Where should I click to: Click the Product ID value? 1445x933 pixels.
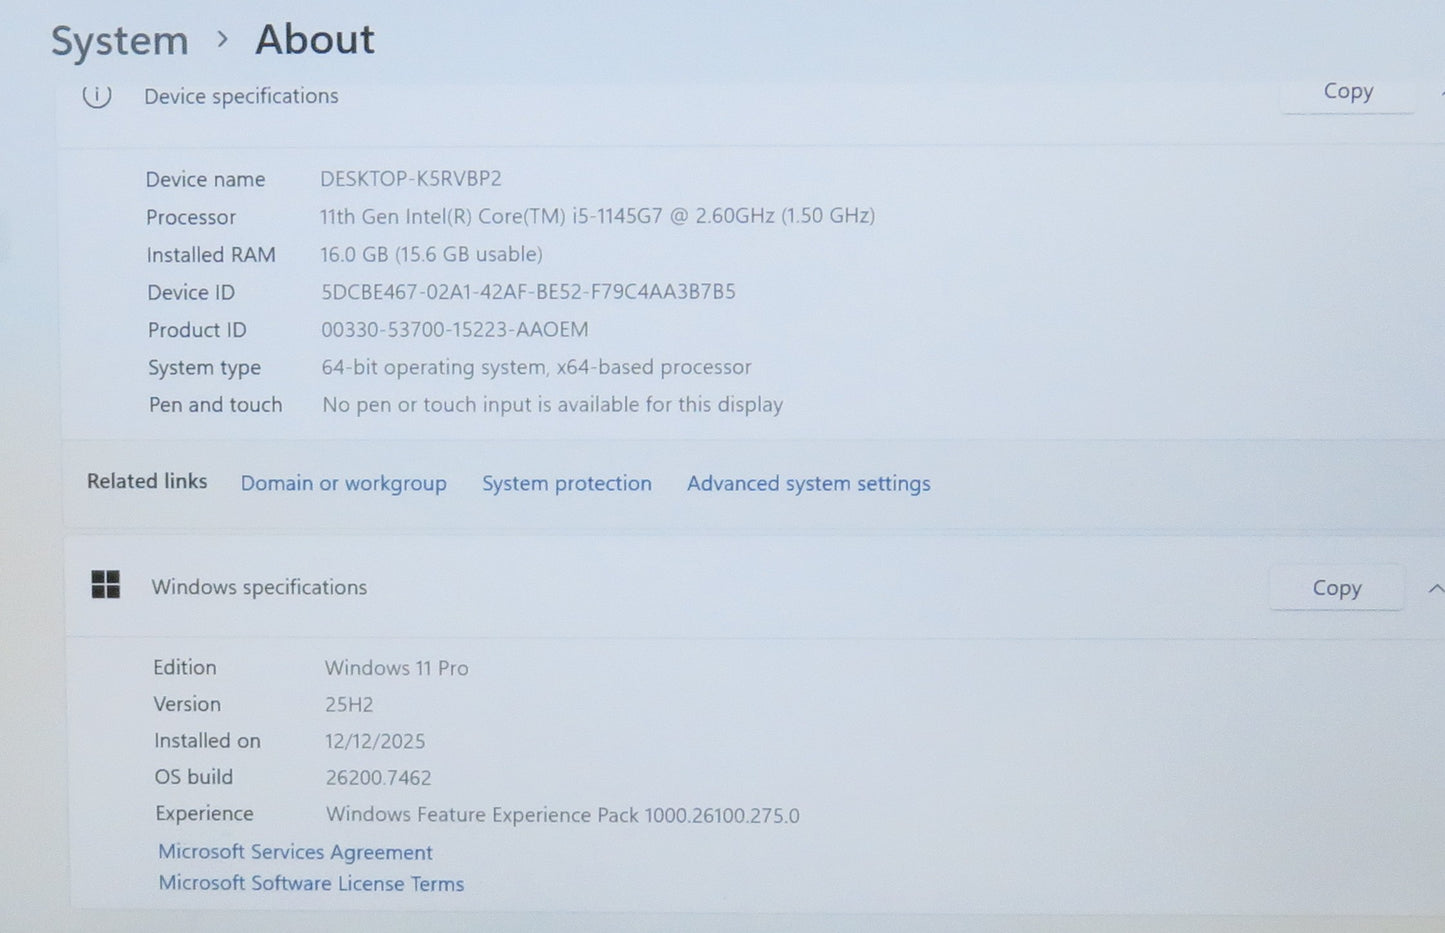tap(454, 329)
